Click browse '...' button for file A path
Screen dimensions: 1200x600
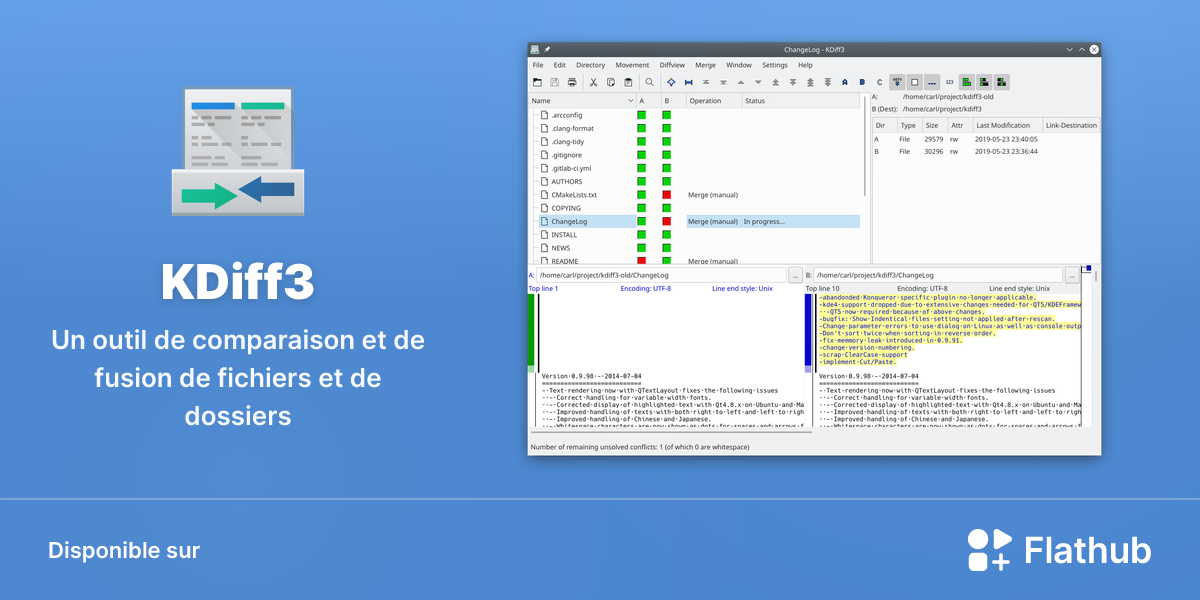click(795, 274)
